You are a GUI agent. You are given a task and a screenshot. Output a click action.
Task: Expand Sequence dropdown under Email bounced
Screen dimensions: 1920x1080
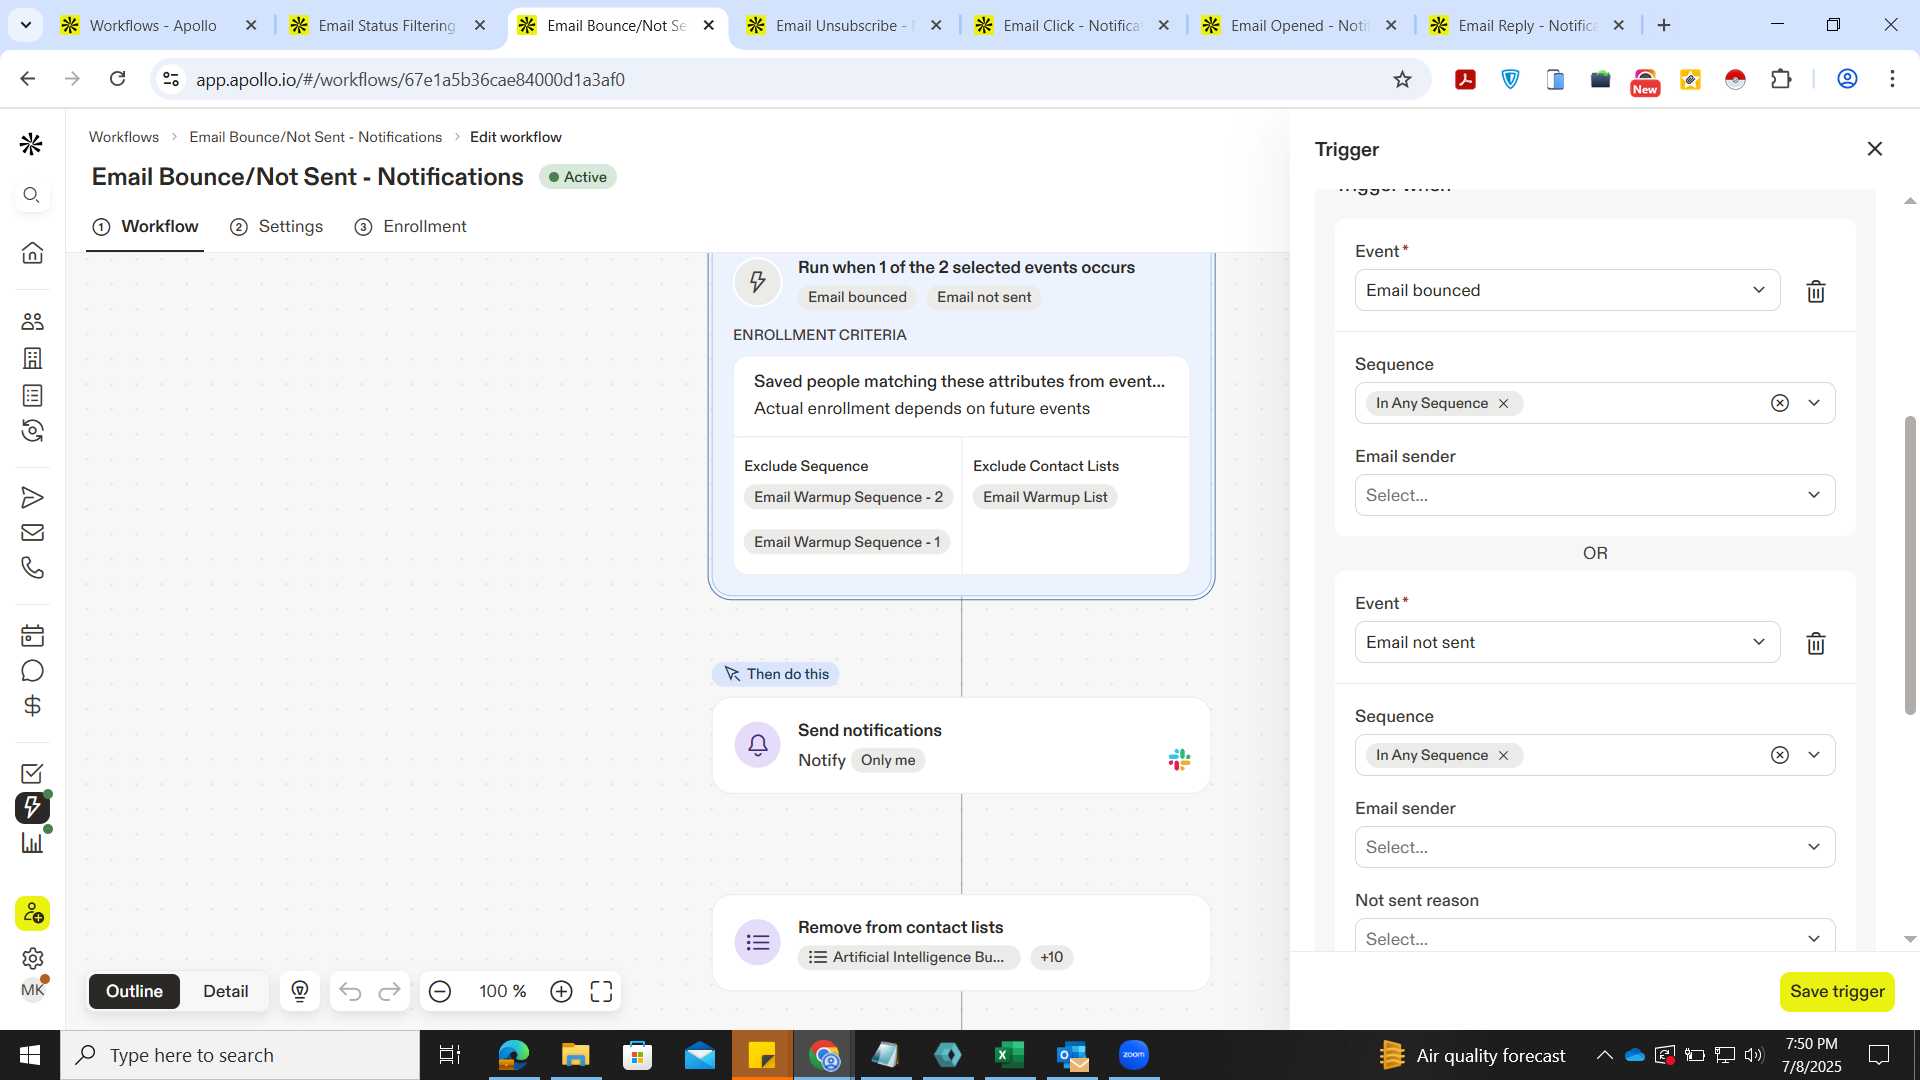coord(1814,403)
